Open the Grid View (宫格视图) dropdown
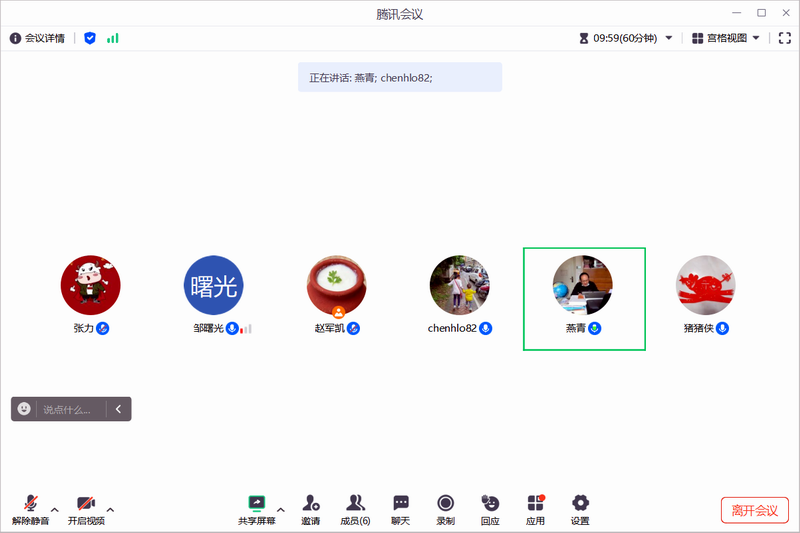The width and height of the screenshot is (800, 533). point(726,38)
